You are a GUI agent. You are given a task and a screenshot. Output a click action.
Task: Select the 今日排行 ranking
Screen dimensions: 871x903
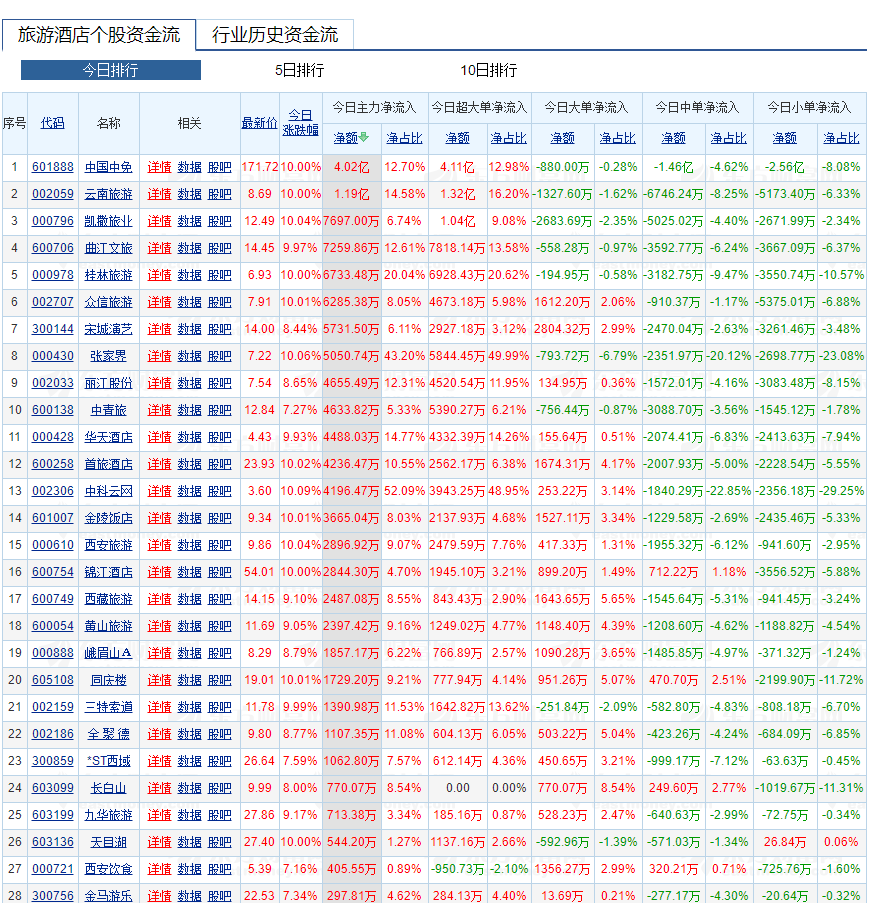(110, 70)
